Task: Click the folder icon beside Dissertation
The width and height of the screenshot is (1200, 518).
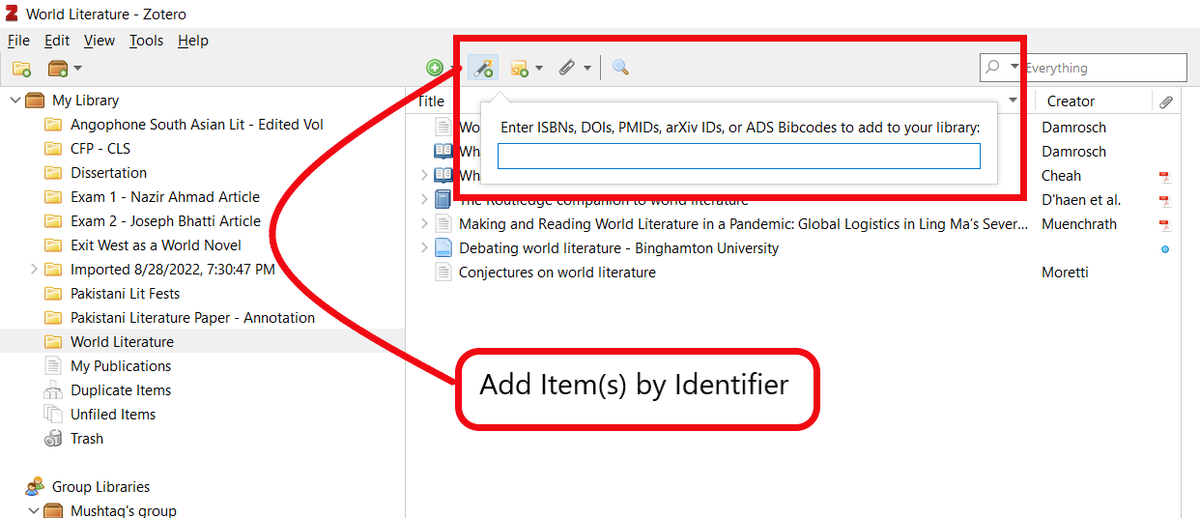Action: [x=53, y=173]
